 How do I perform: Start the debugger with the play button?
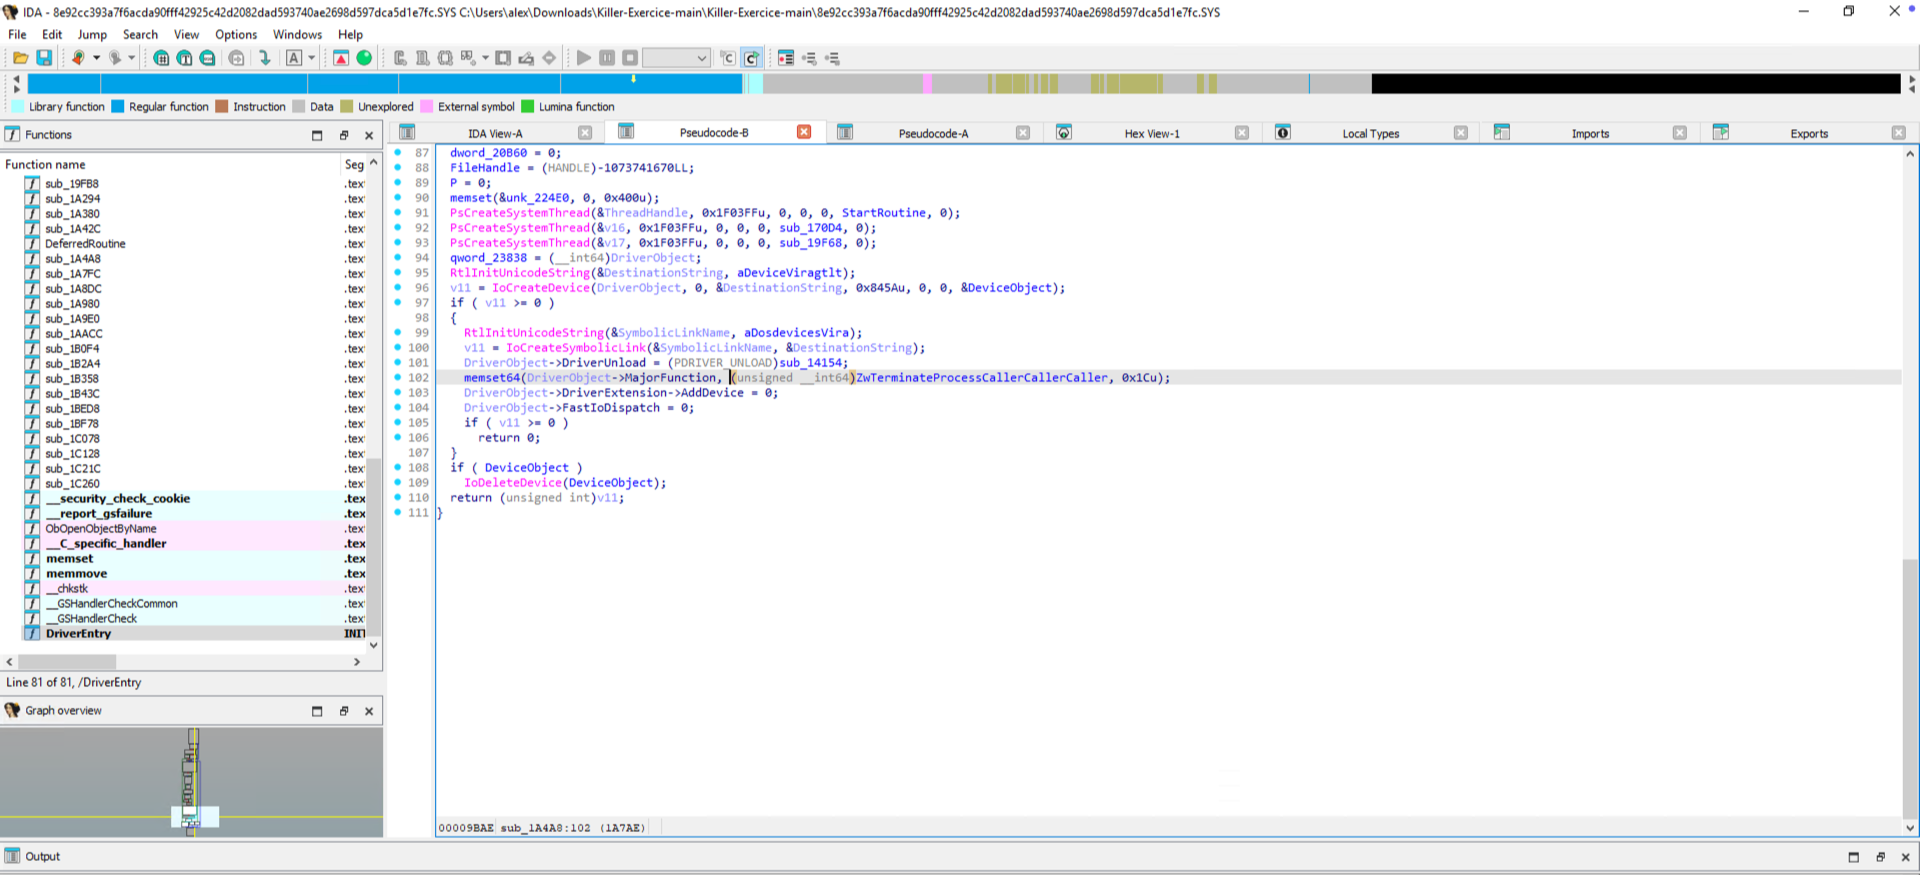[584, 58]
